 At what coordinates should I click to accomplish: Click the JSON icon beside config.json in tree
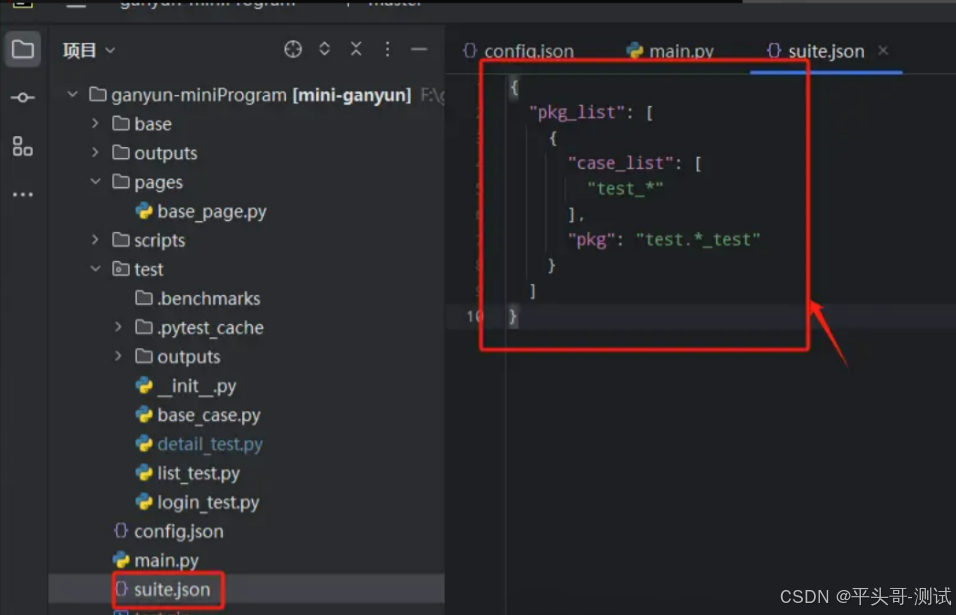(121, 531)
